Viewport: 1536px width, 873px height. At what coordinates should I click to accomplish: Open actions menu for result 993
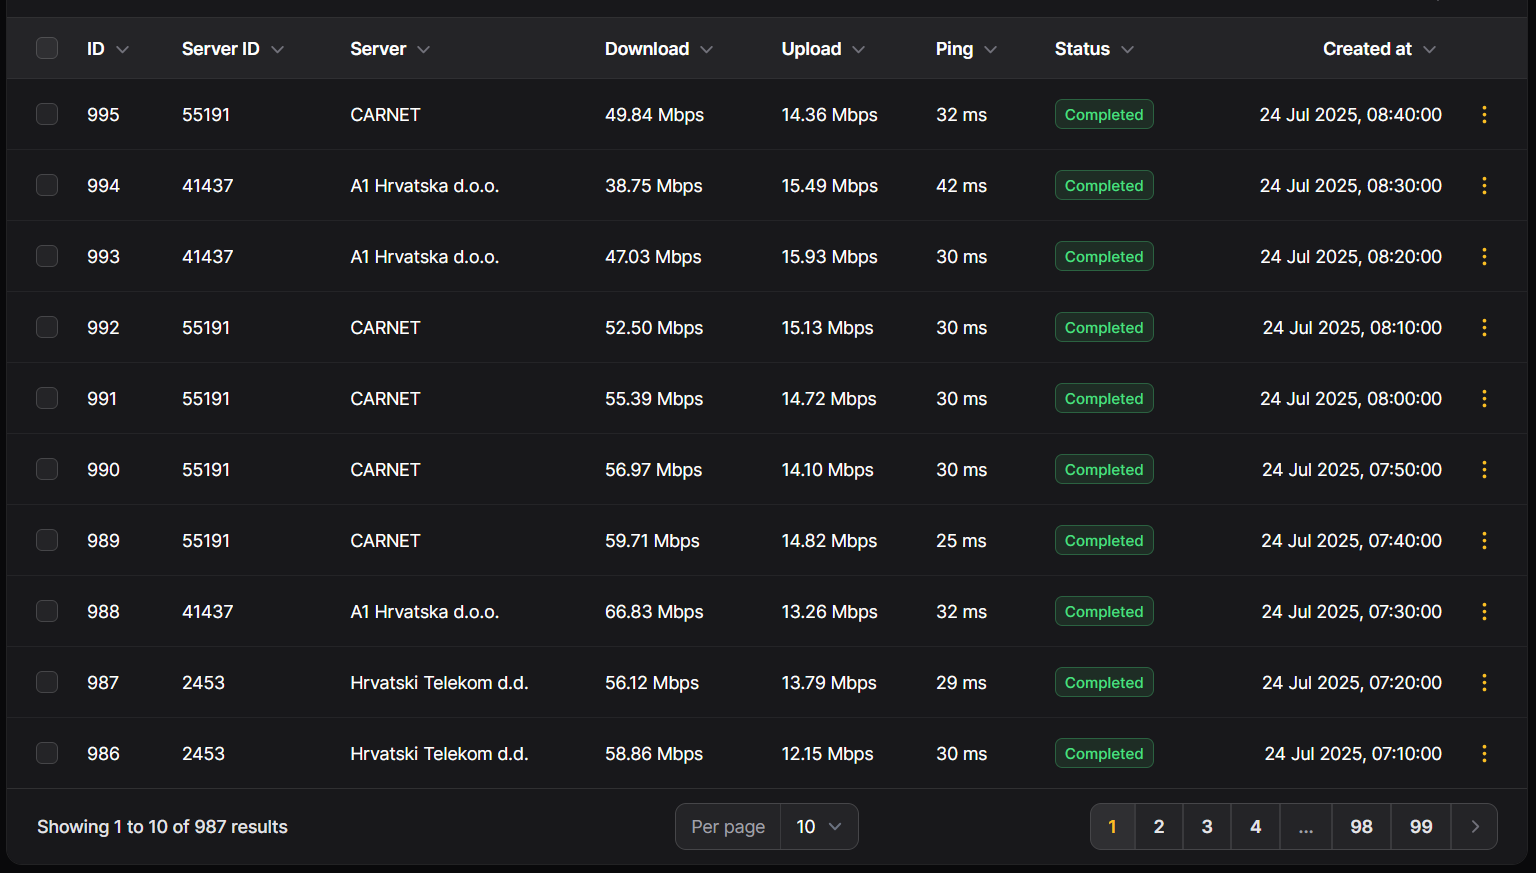(1484, 257)
